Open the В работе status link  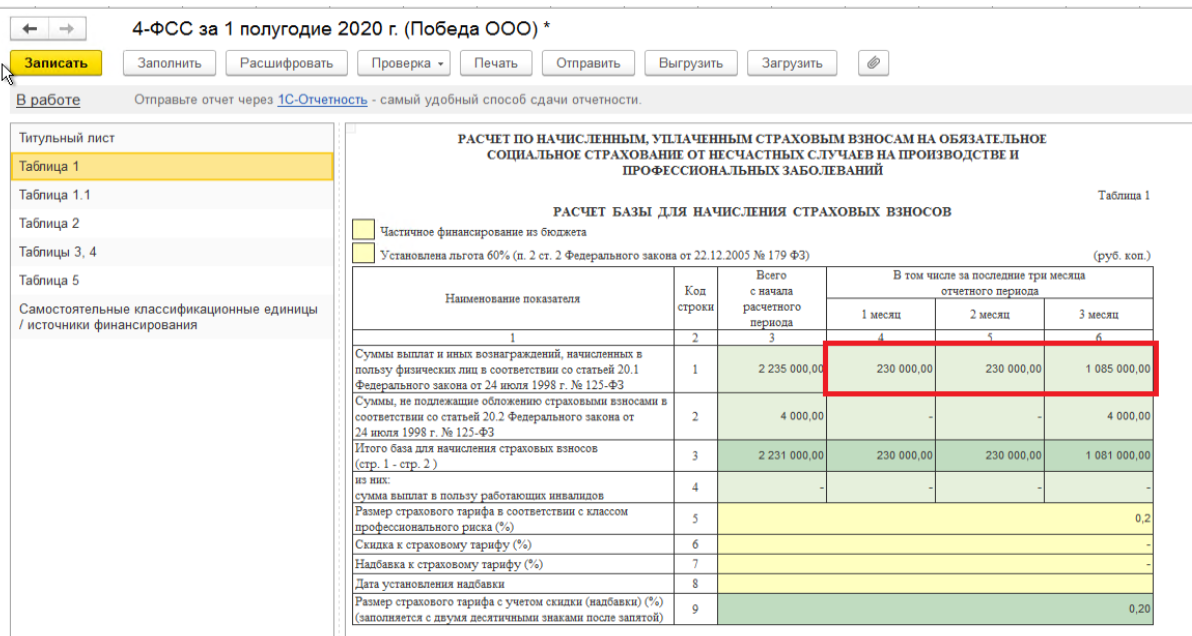point(48,100)
